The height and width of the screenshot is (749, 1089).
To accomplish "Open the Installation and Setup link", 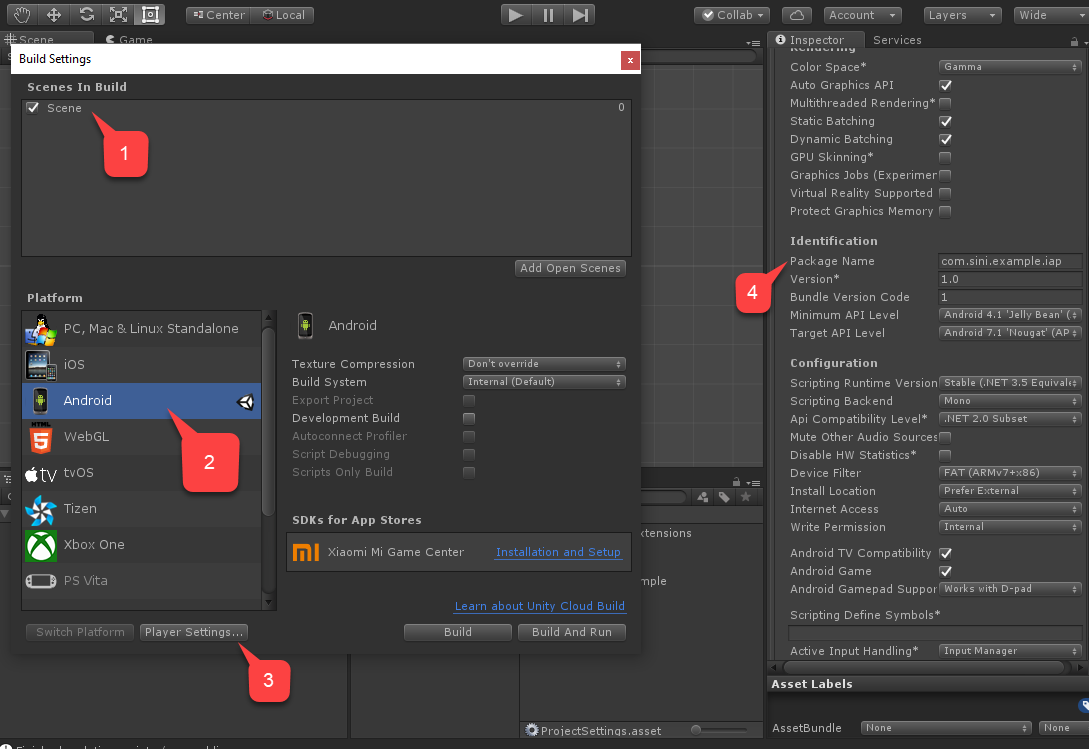I will coord(558,551).
